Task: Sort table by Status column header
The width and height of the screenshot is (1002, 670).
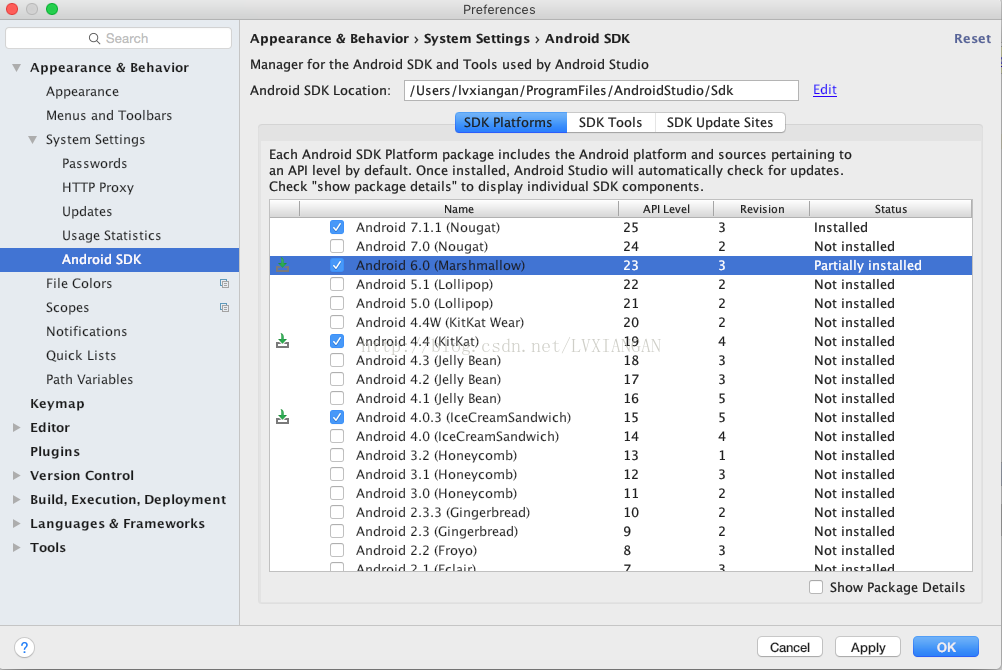Action: [x=891, y=209]
